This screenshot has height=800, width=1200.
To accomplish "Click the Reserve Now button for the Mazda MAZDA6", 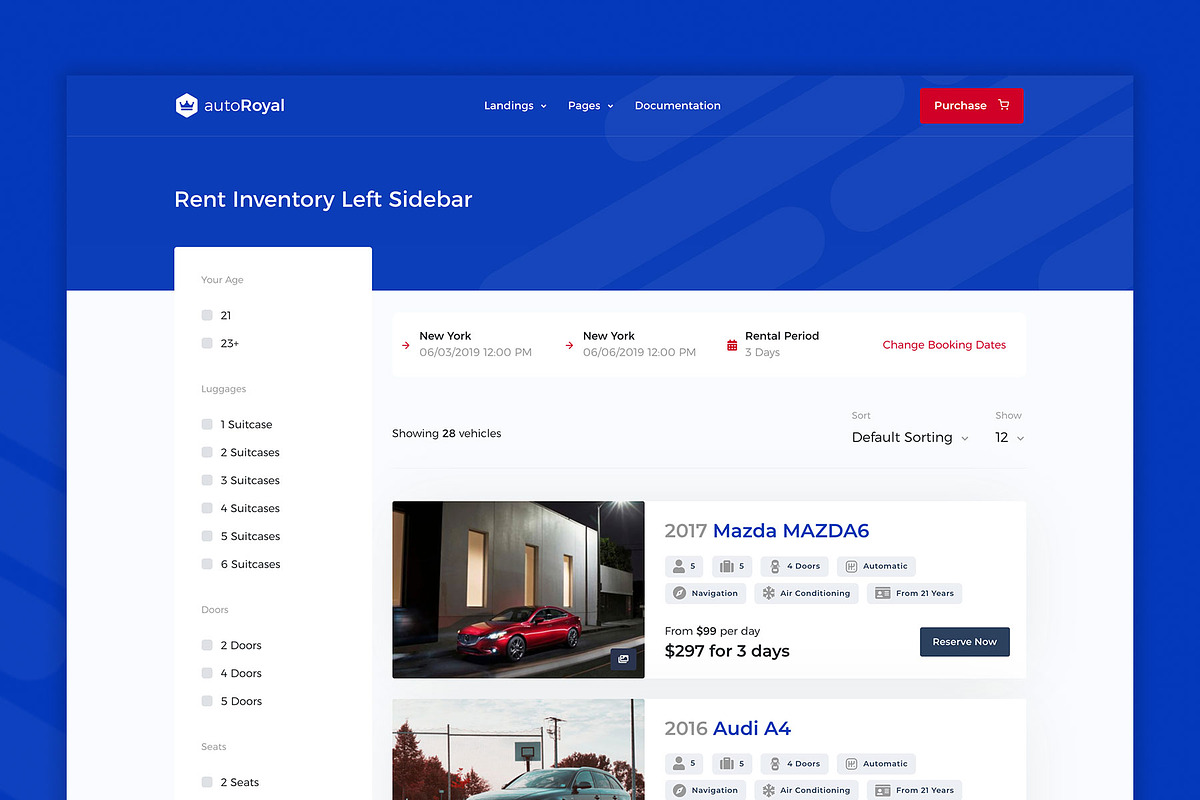I will [x=964, y=642].
